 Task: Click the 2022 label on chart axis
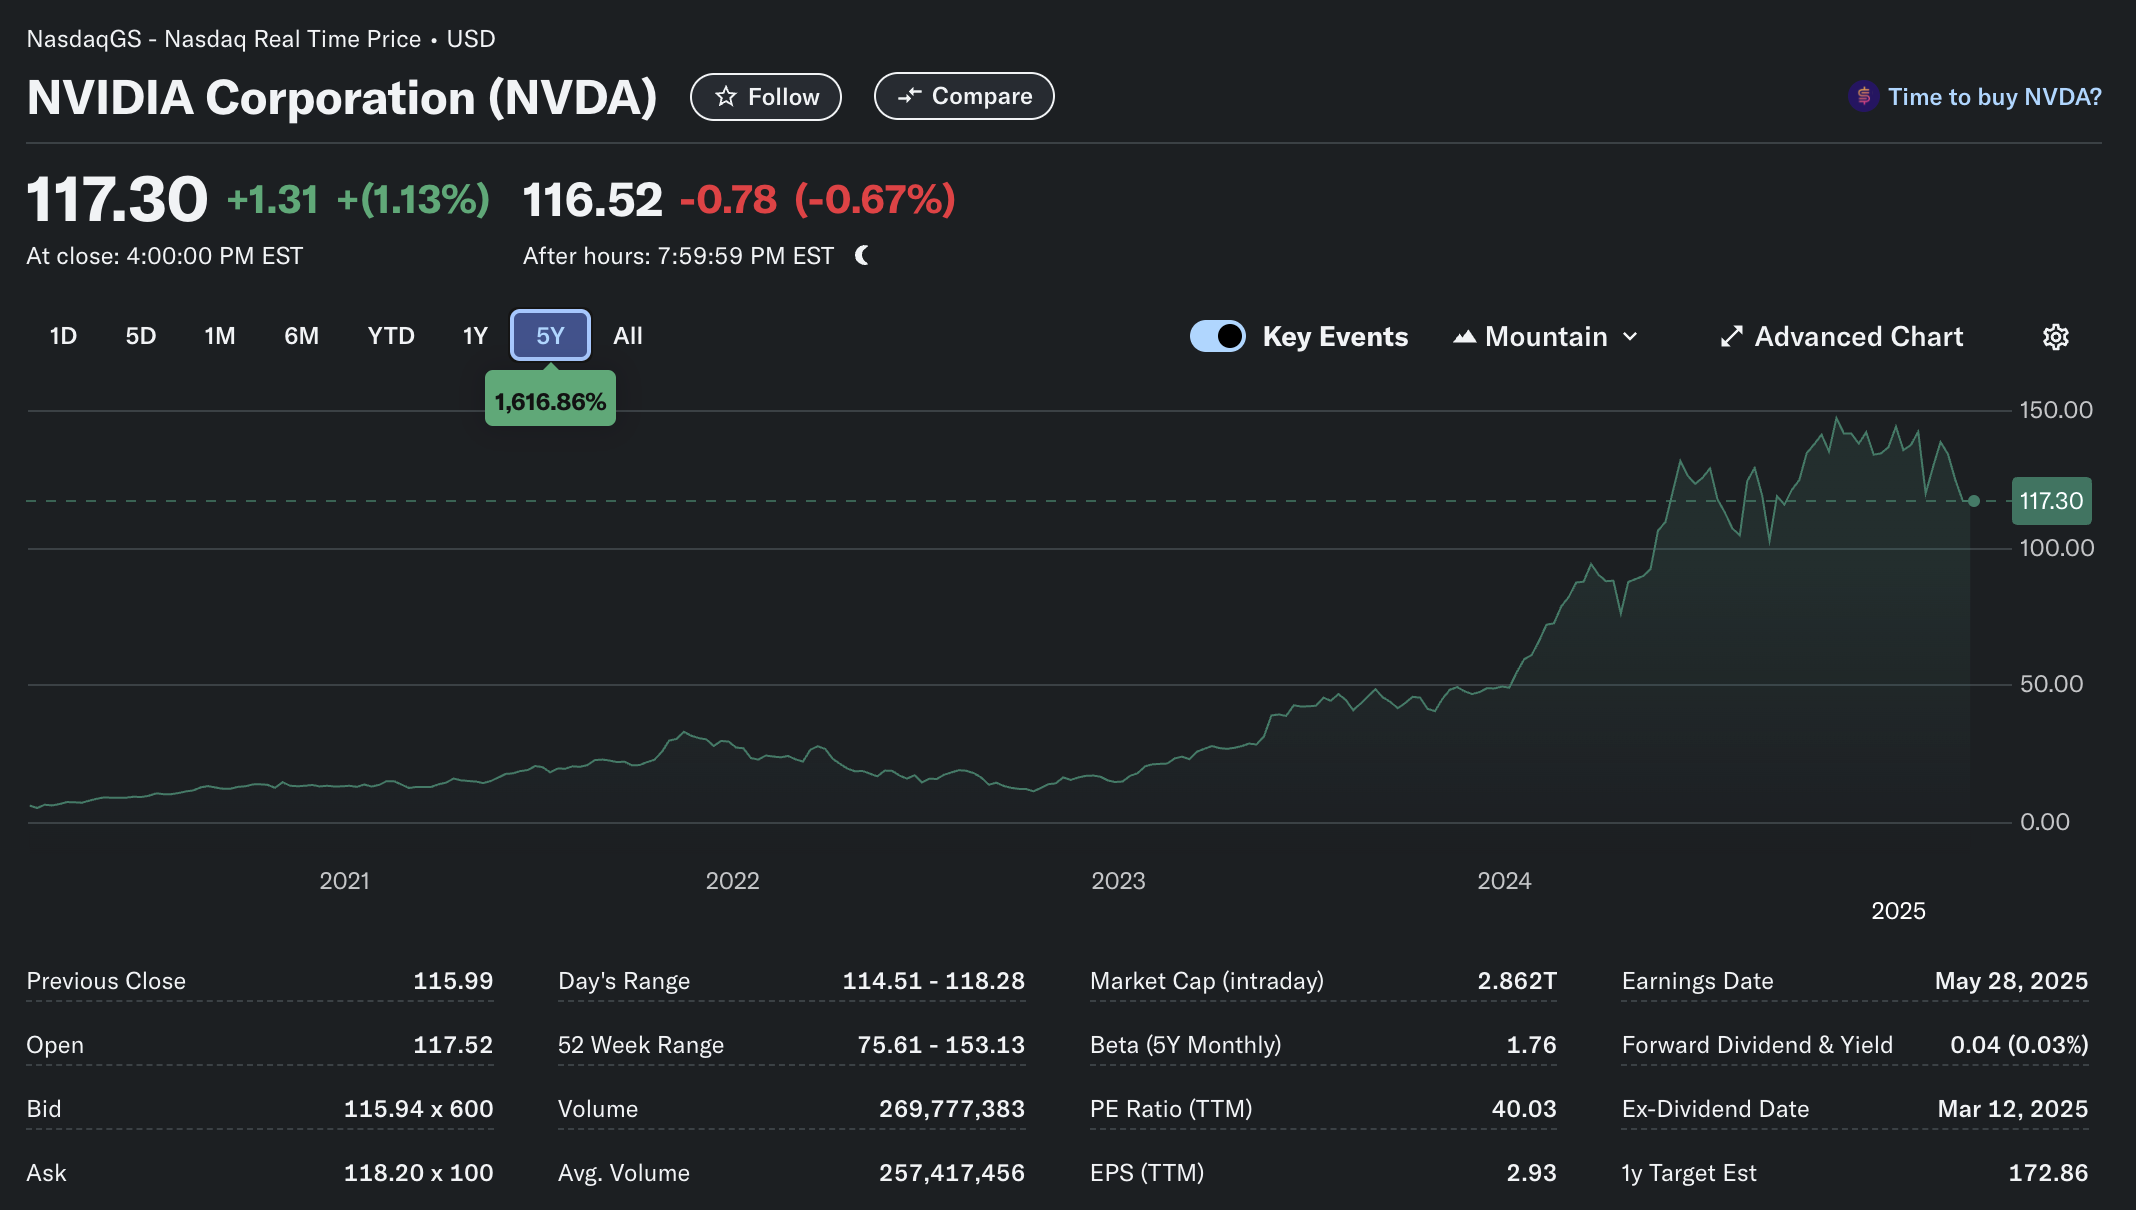pos(732,881)
